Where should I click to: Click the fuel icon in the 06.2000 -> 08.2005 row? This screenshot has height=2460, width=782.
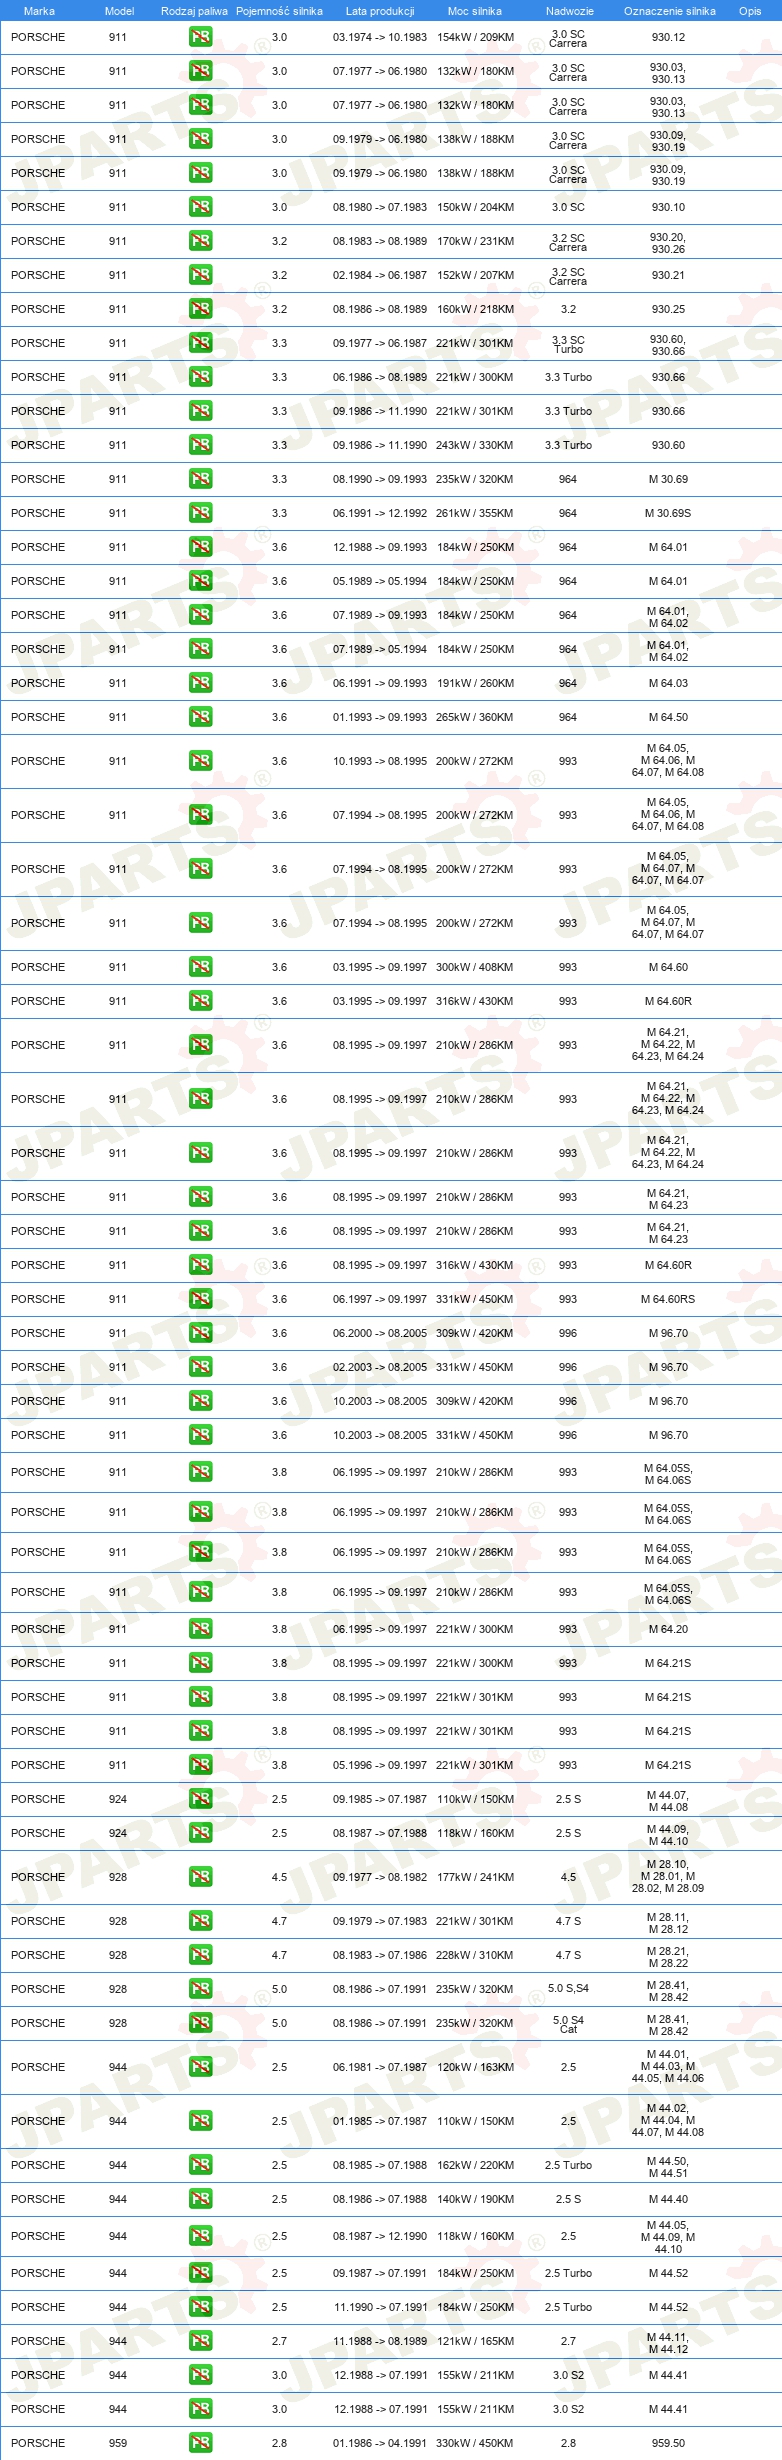tap(200, 1333)
